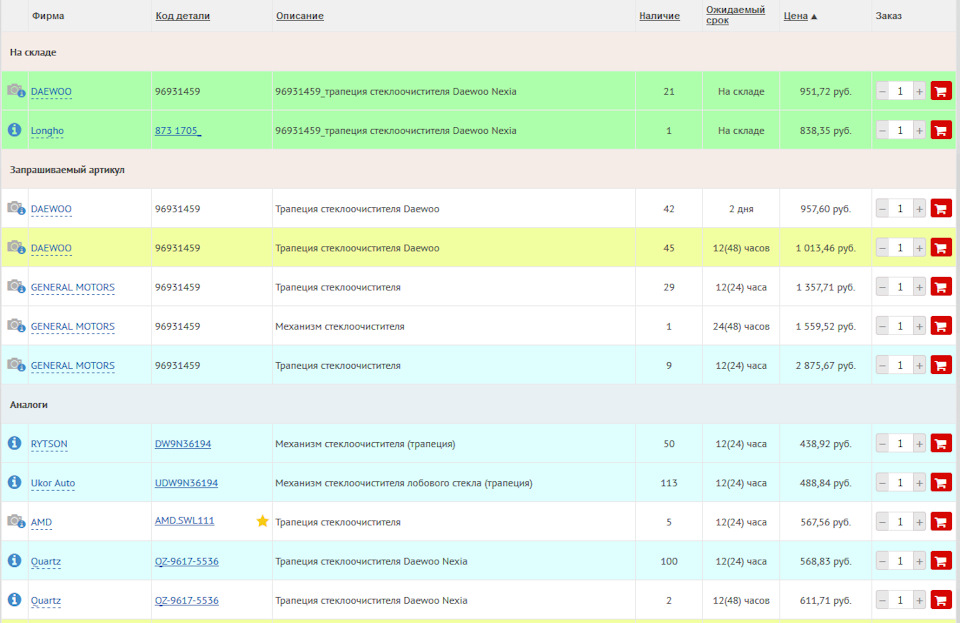Add the Quartz 611,71 руб. item to cart

(x=941, y=600)
